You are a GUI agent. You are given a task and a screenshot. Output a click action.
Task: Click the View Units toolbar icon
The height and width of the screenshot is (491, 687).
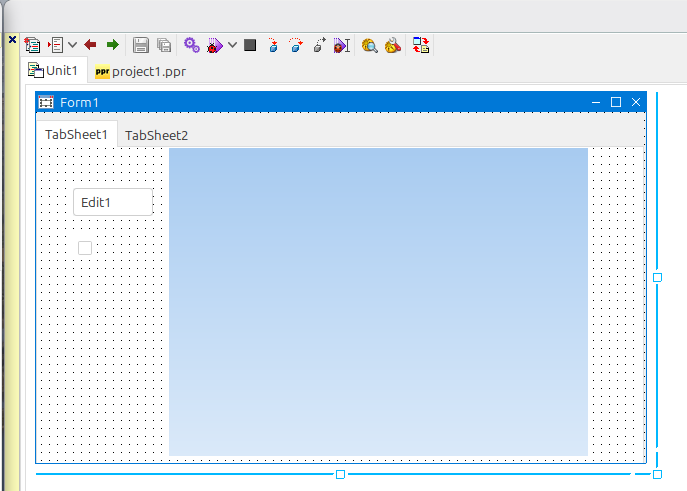pos(33,45)
